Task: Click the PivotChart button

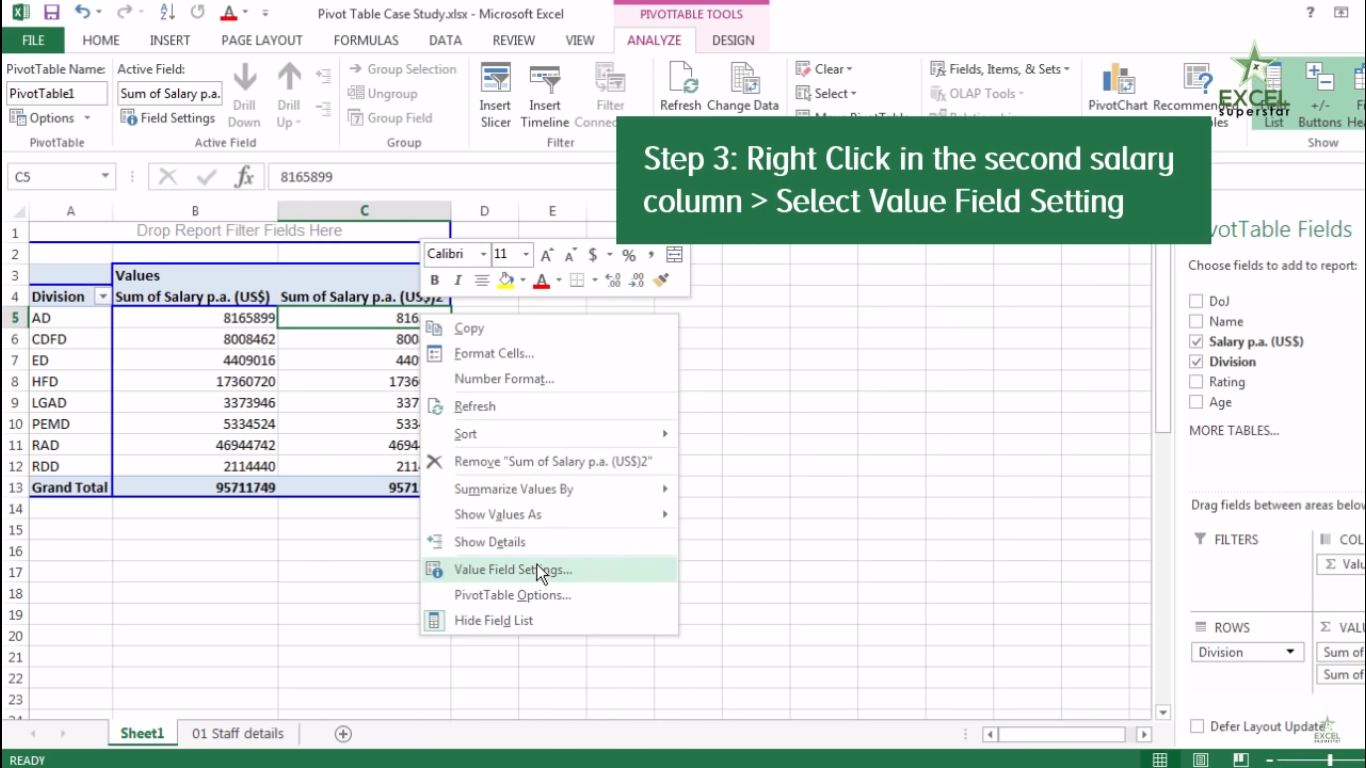Action: click(1118, 88)
